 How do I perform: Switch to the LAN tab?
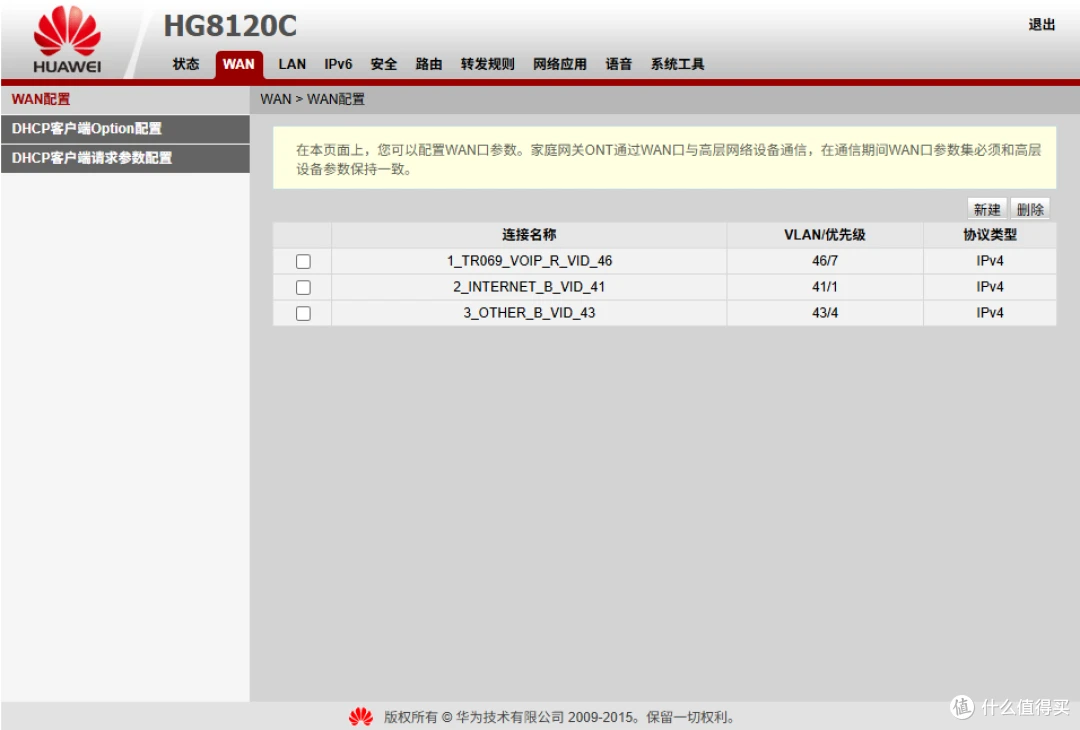[x=292, y=64]
